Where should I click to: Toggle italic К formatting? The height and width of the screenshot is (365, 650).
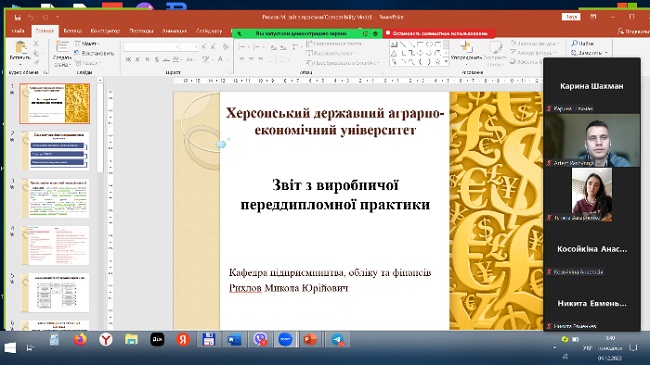[138, 60]
